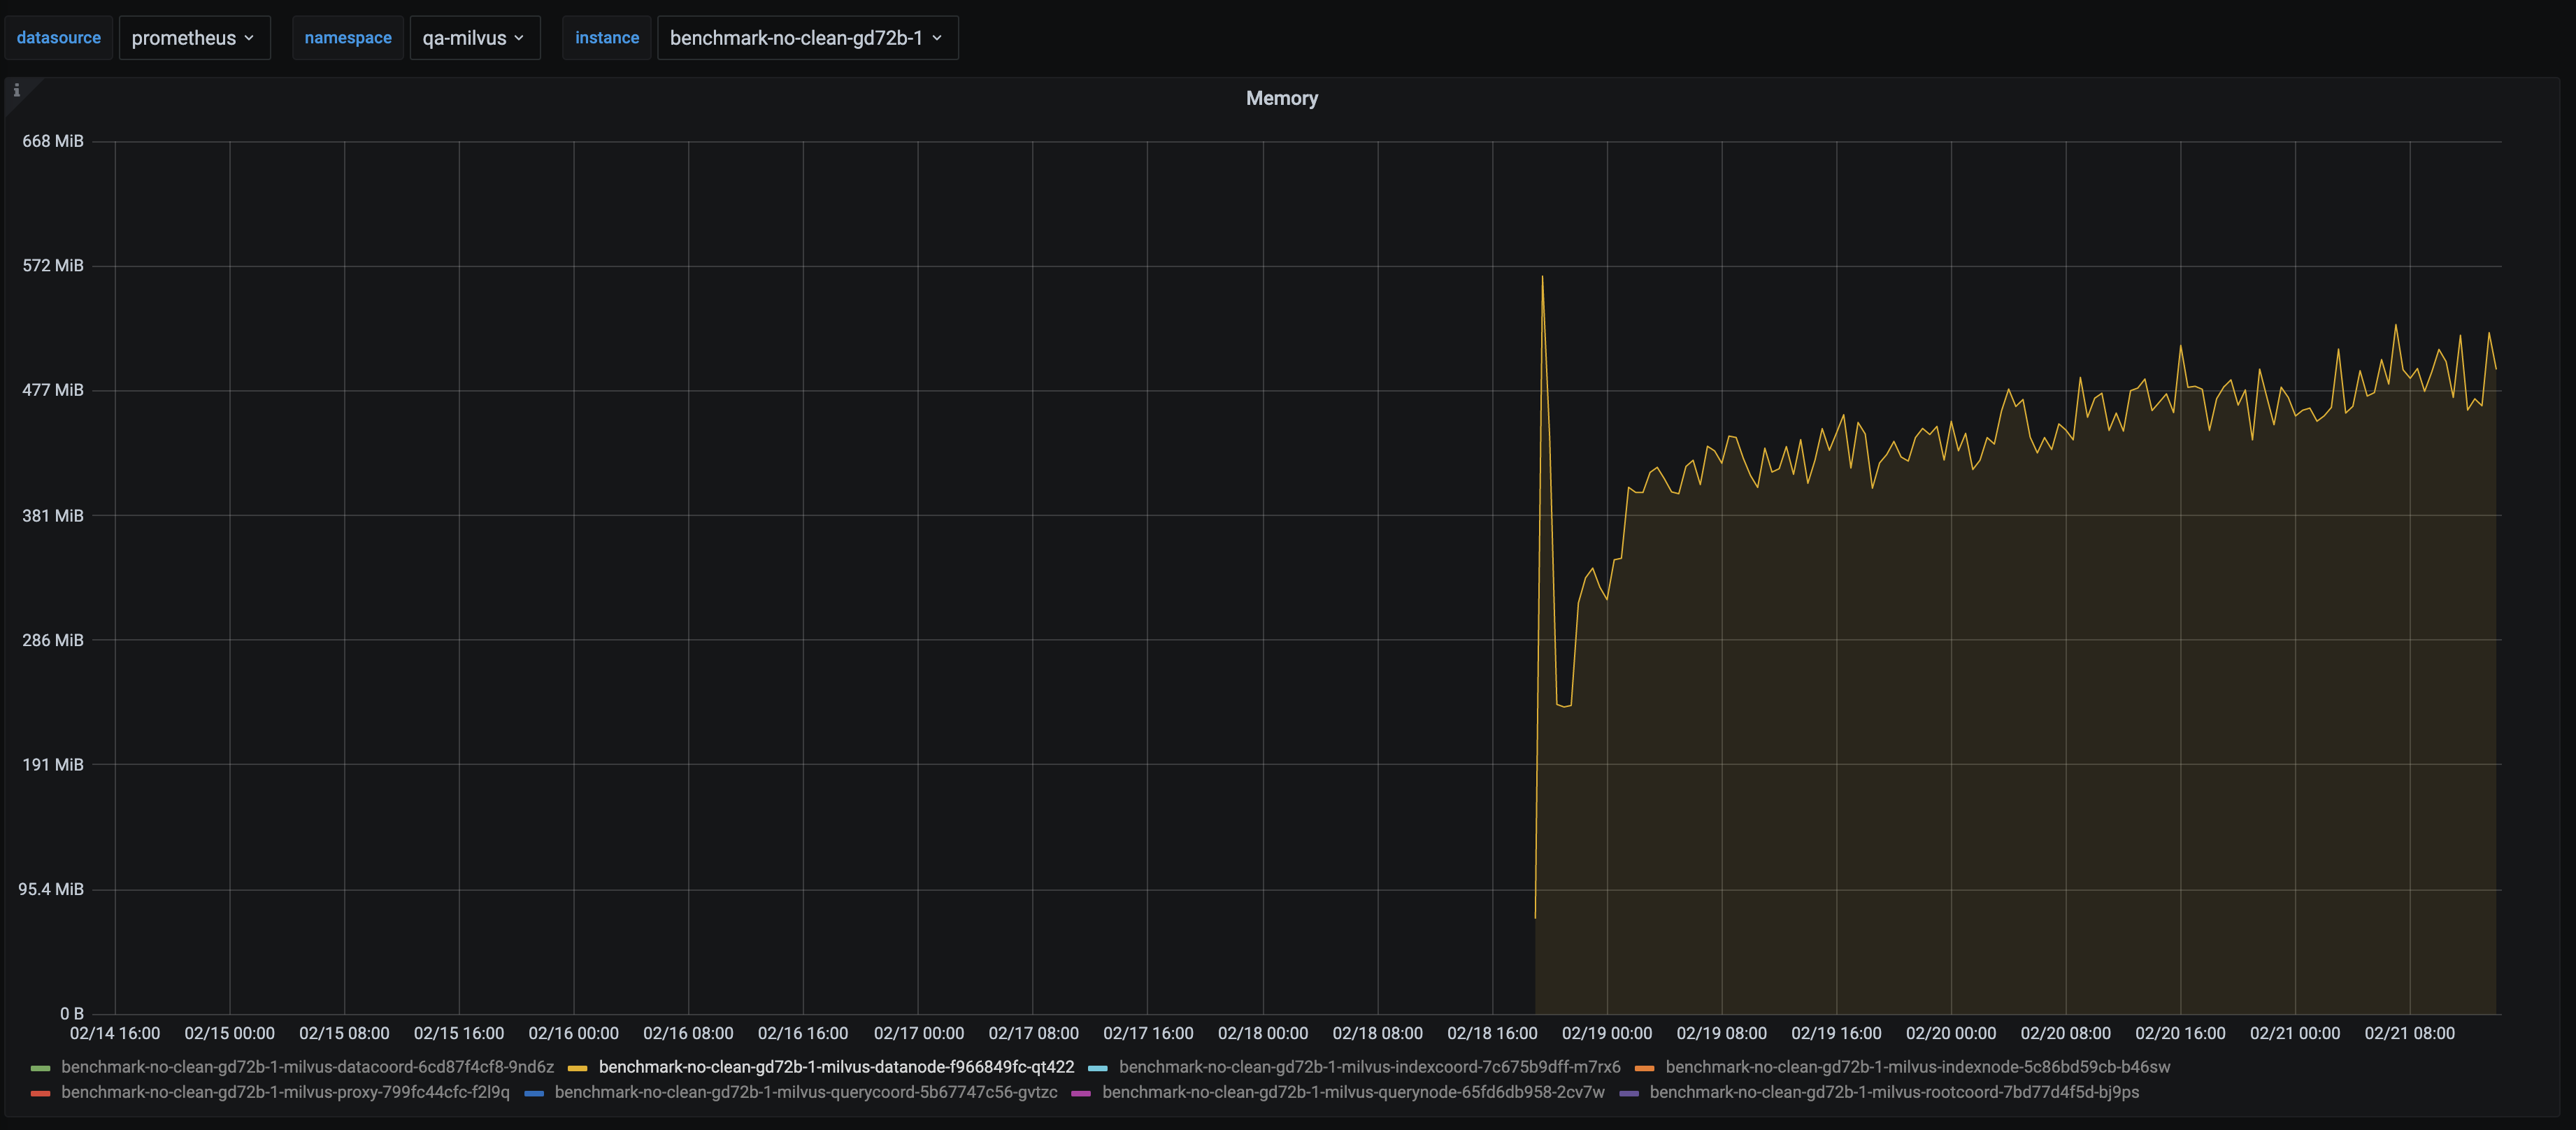Viewport: 2576px width, 1130px height.
Task: Toggle the datanode series in the legend
Action: (x=836, y=1067)
